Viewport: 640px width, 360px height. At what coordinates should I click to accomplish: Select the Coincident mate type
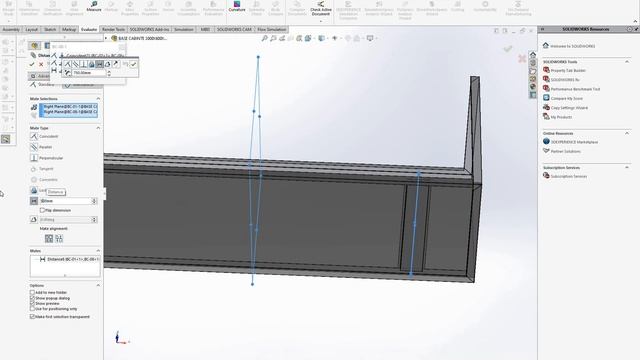44,136
